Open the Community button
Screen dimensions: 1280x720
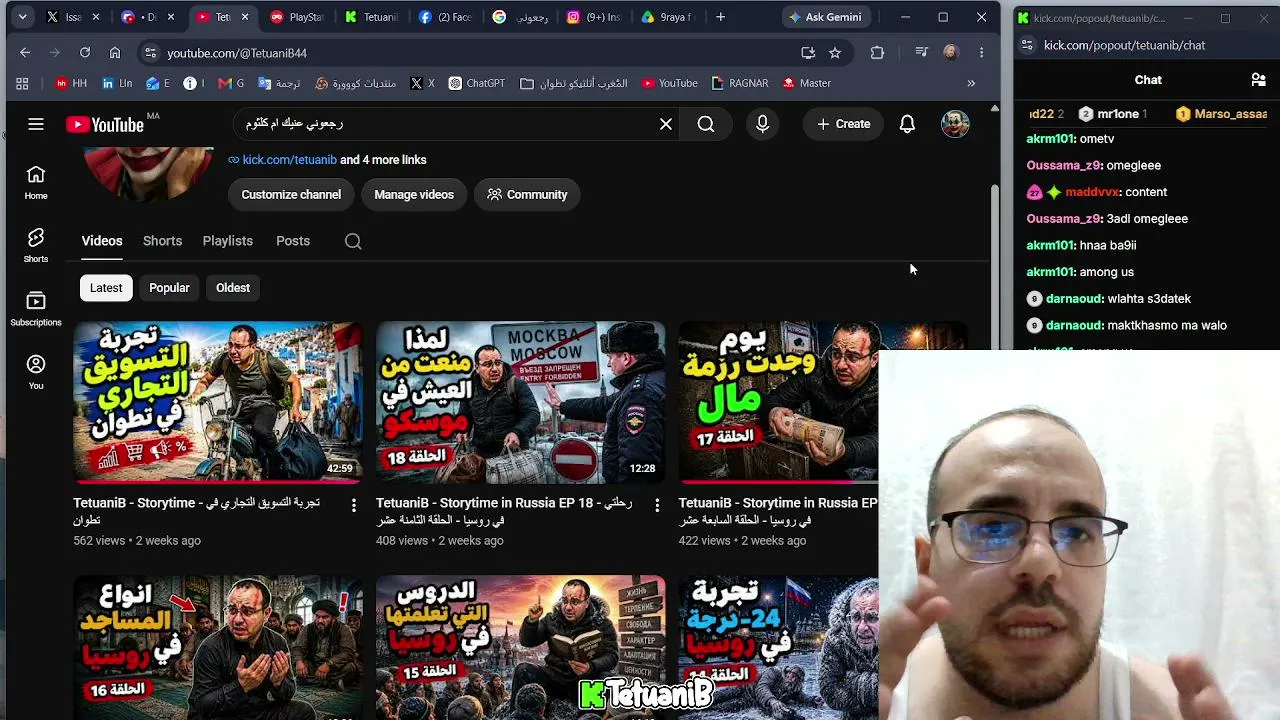[x=527, y=195]
